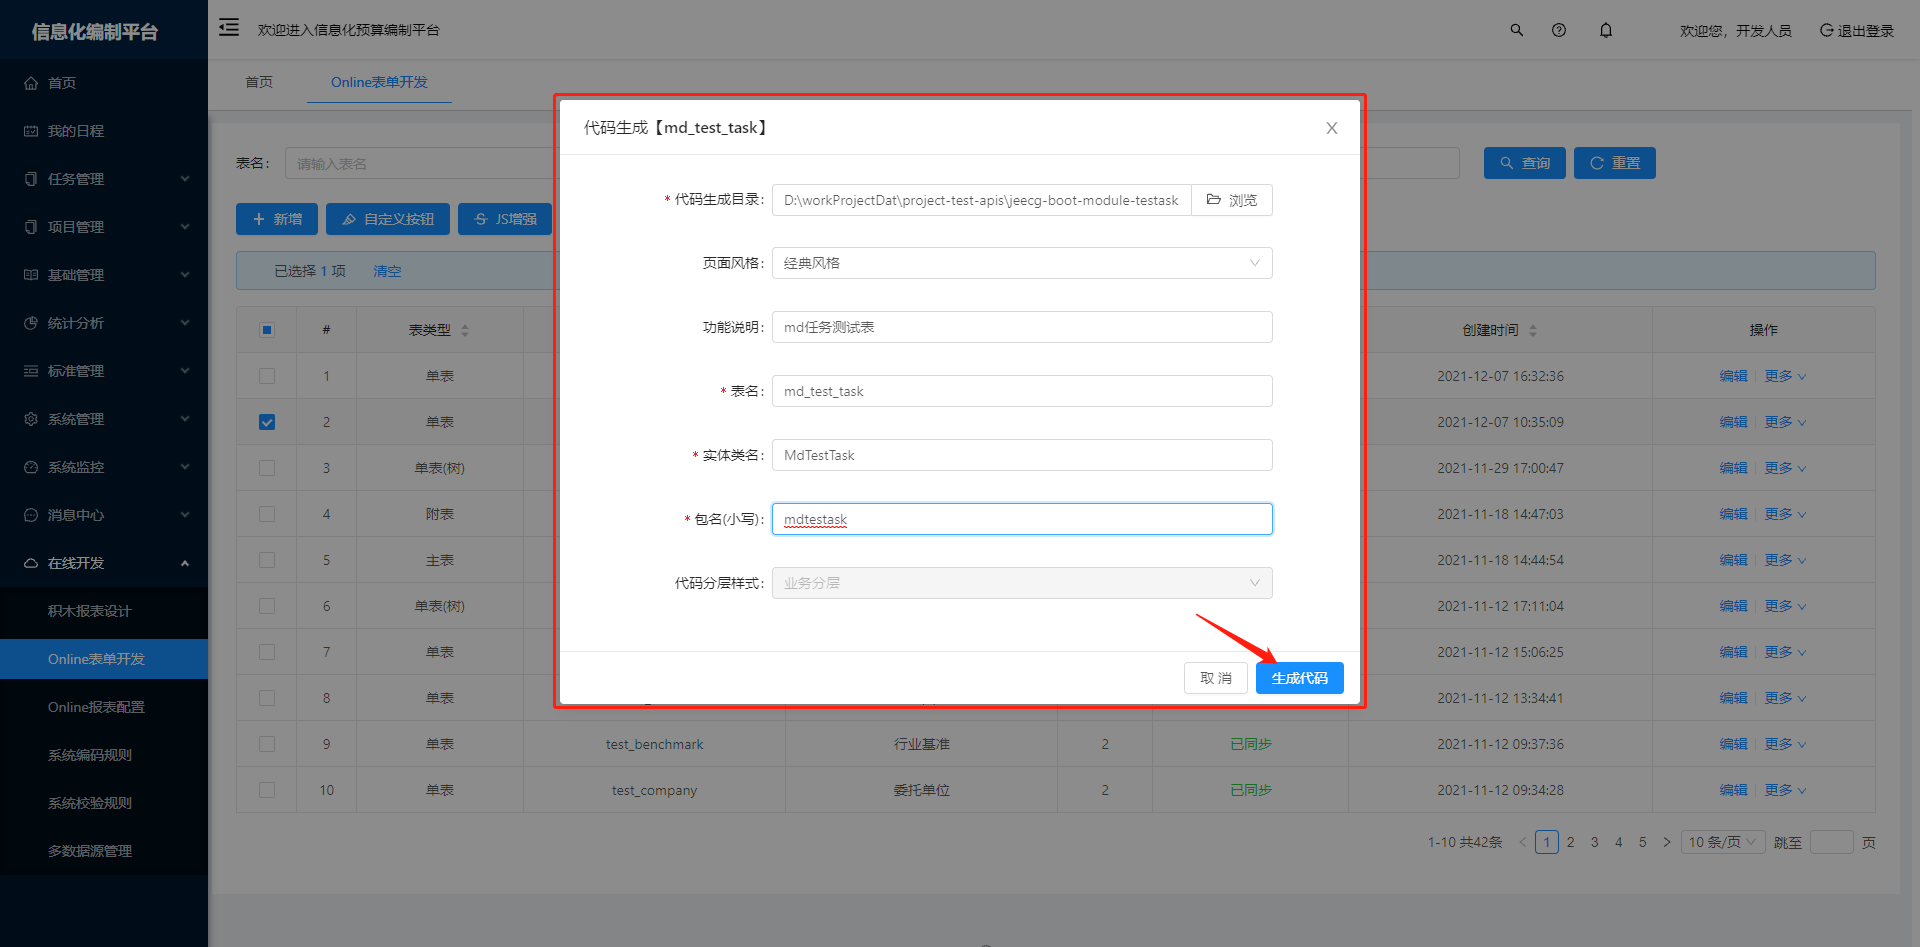Click the plus icon 新增 button
Viewport: 1920px width, 947px height.
(277, 219)
